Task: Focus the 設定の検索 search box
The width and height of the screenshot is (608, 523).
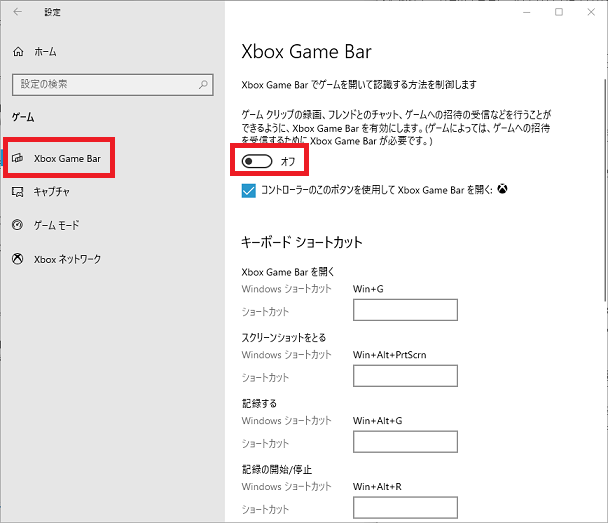Action: [112, 85]
